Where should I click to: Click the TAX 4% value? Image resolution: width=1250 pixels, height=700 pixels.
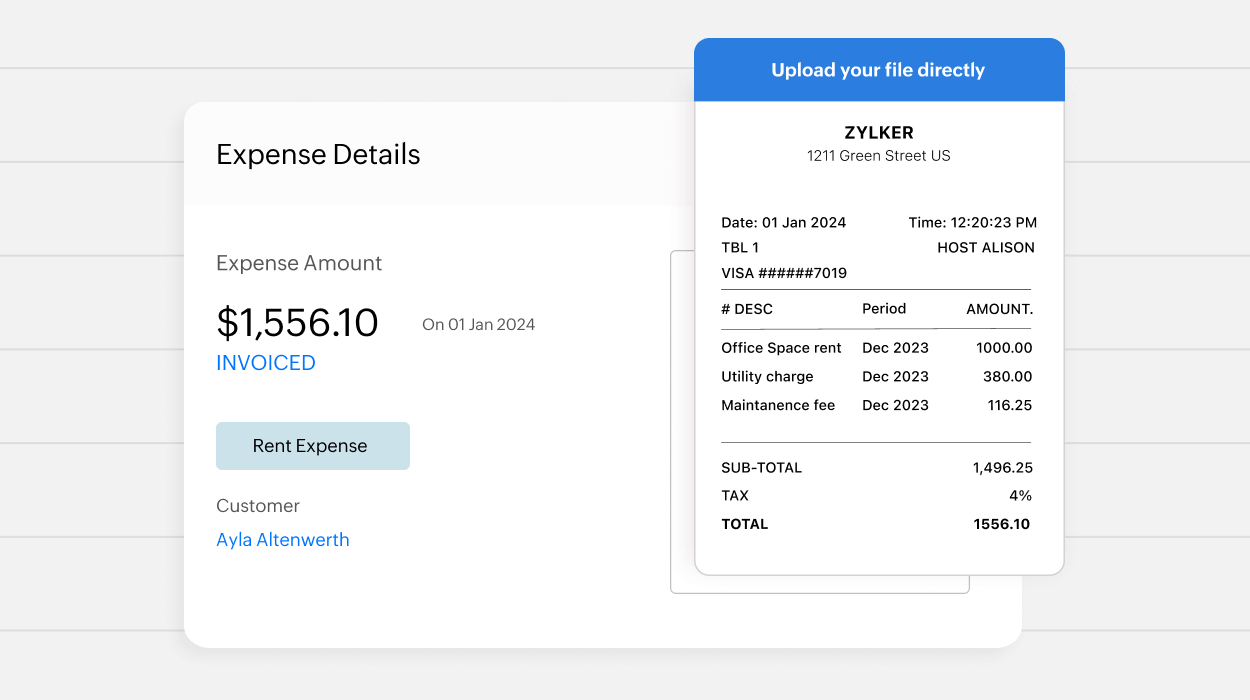click(1020, 496)
